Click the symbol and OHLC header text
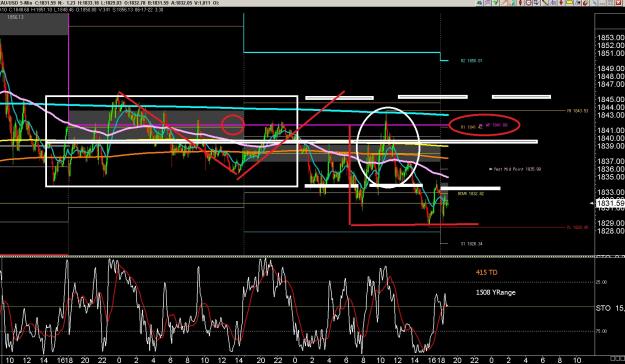The image size is (625, 364). pos(109,3)
